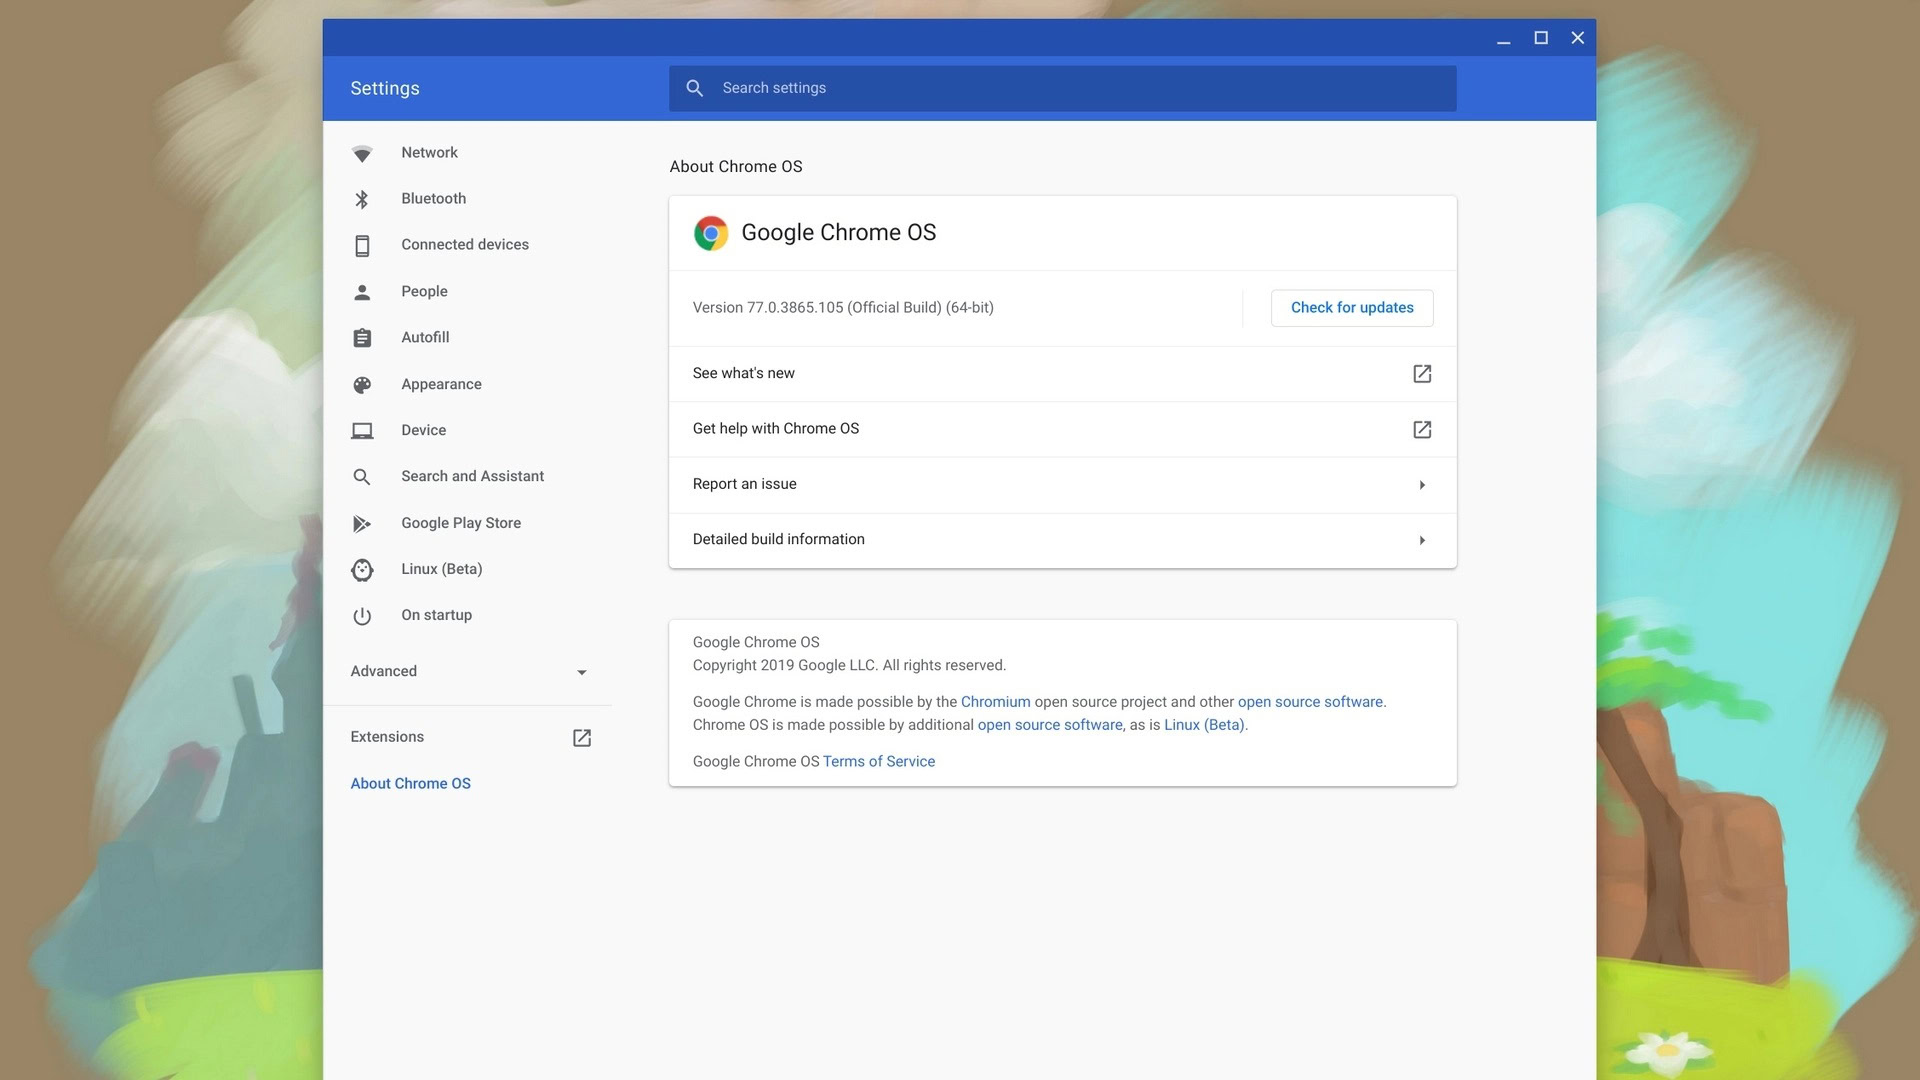Open the People settings section

424,291
